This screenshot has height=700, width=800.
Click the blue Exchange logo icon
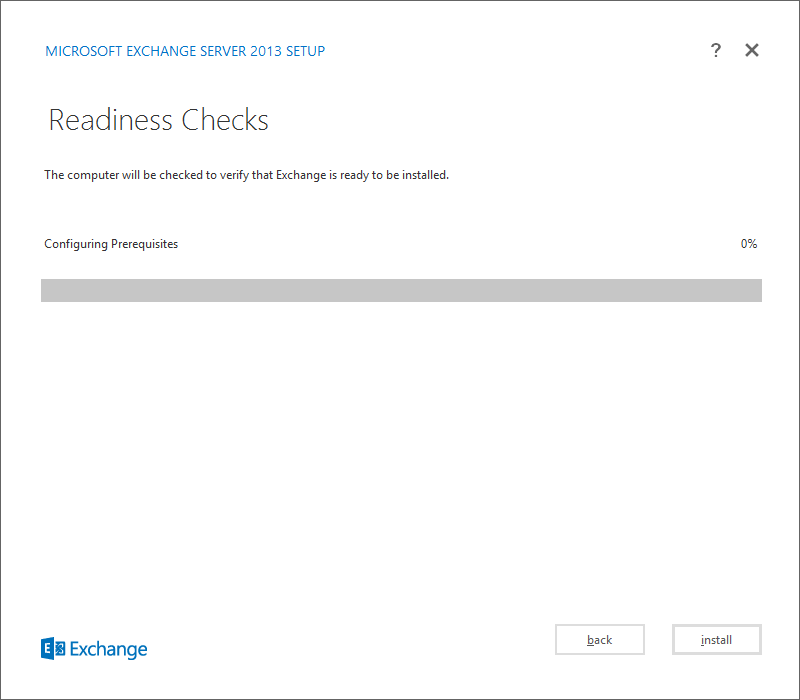tap(52, 649)
